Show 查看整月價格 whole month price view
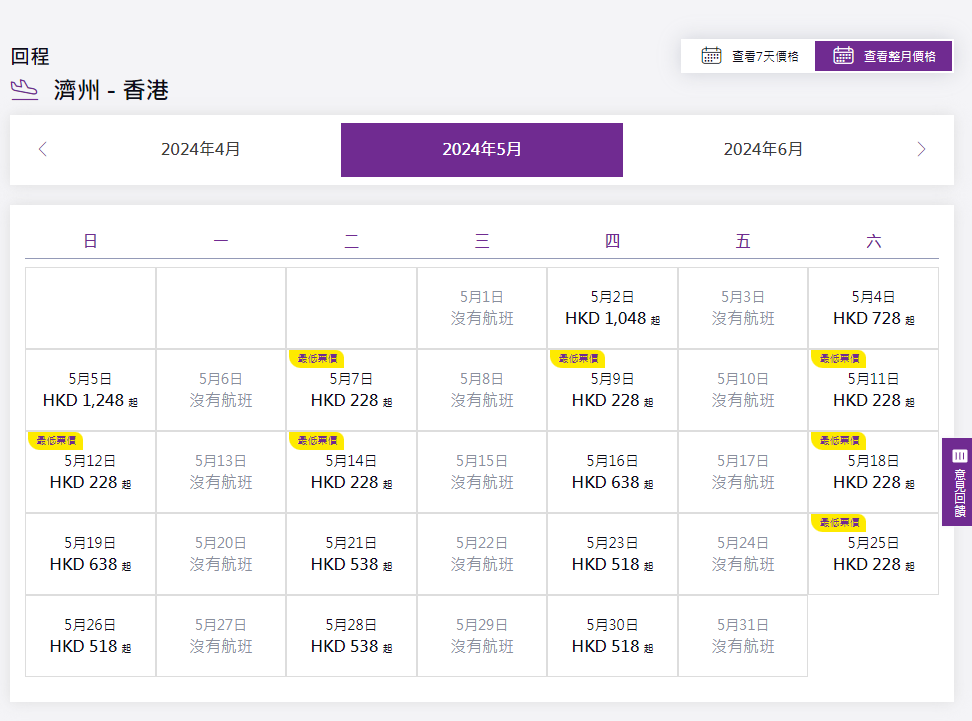 (884, 56)
